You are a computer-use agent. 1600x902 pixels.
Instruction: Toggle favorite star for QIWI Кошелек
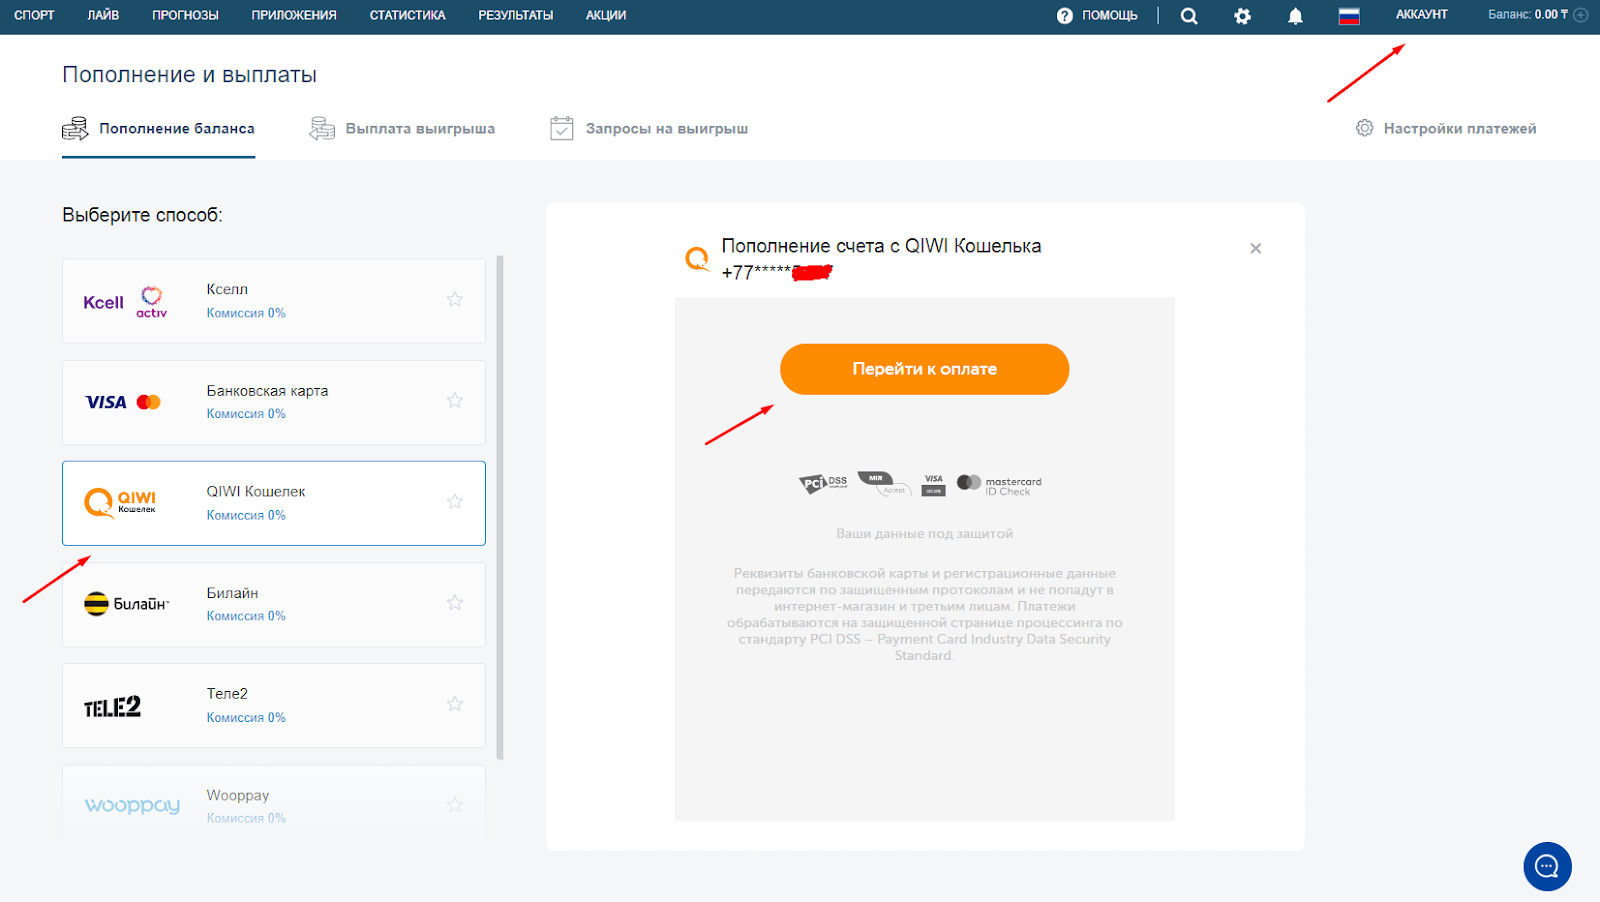coord(455,501)
